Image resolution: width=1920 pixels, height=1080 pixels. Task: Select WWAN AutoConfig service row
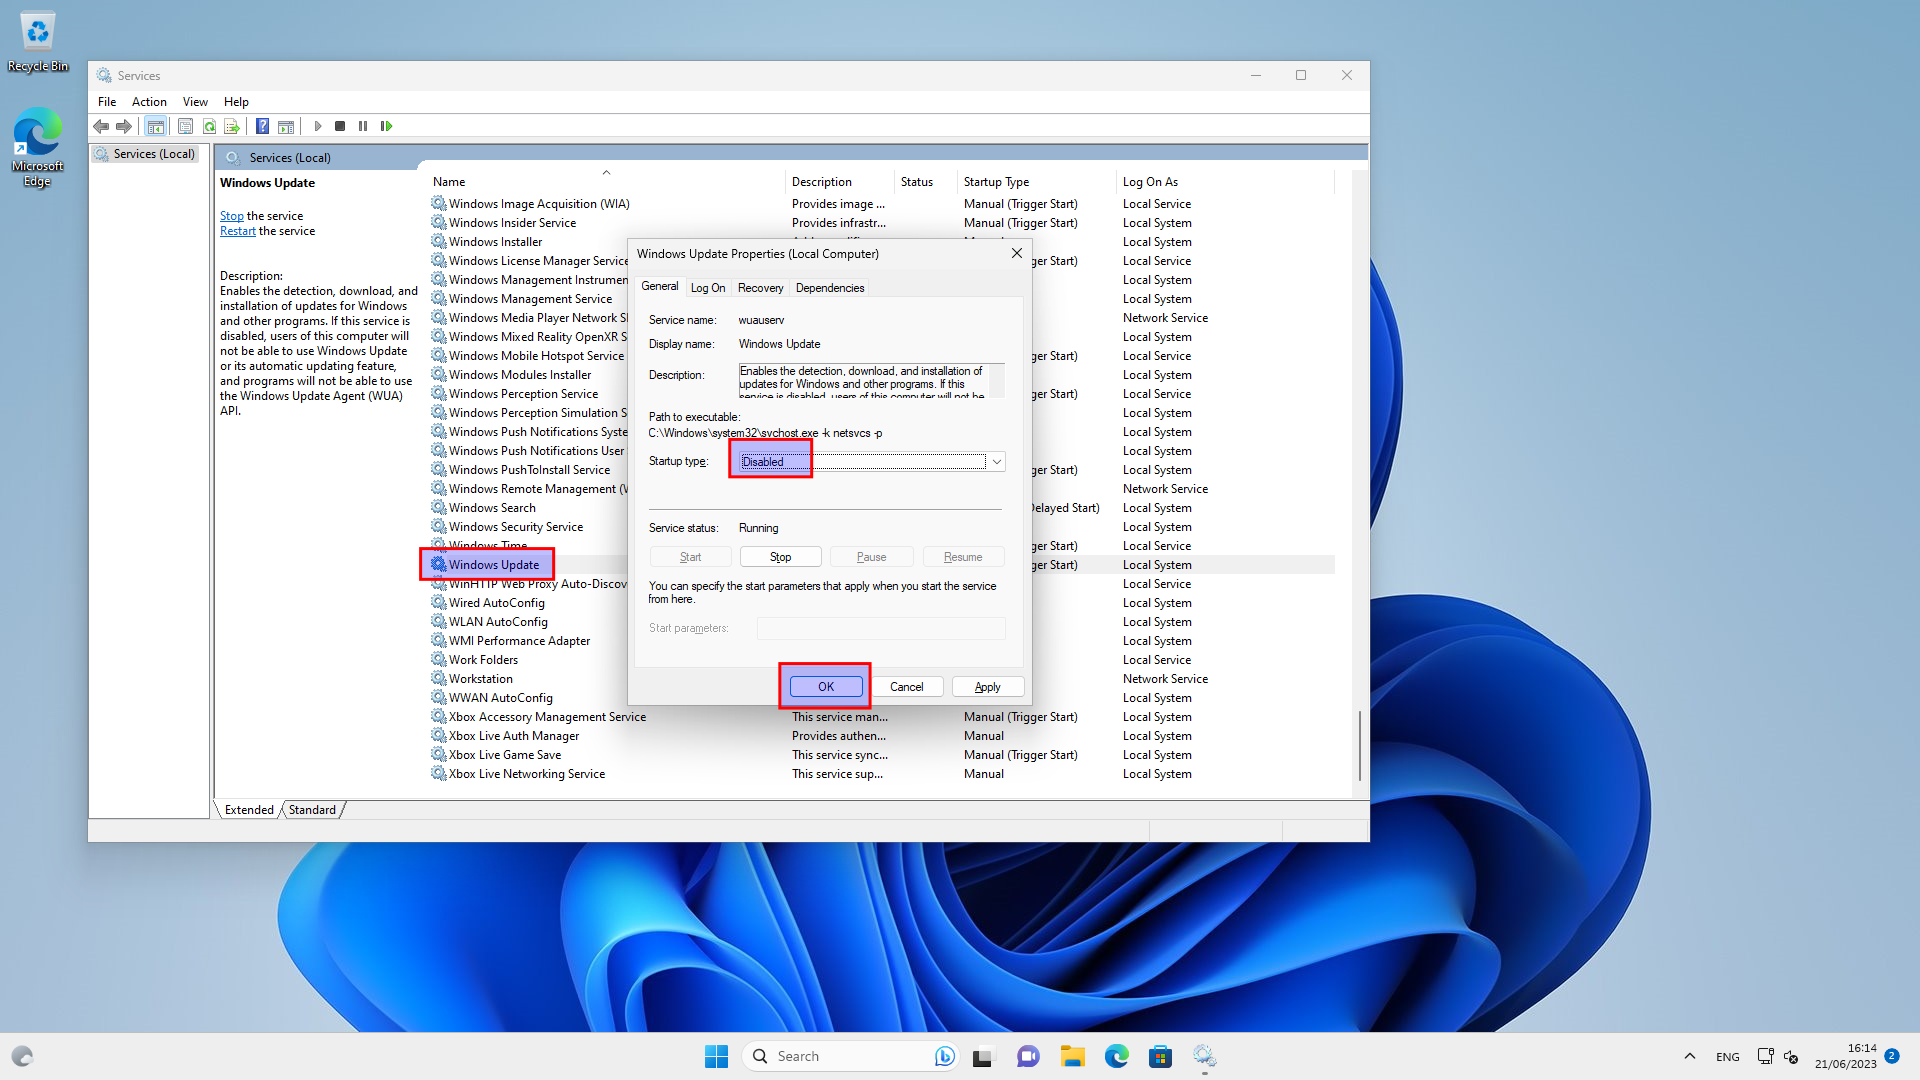click(x=500, y=698)
